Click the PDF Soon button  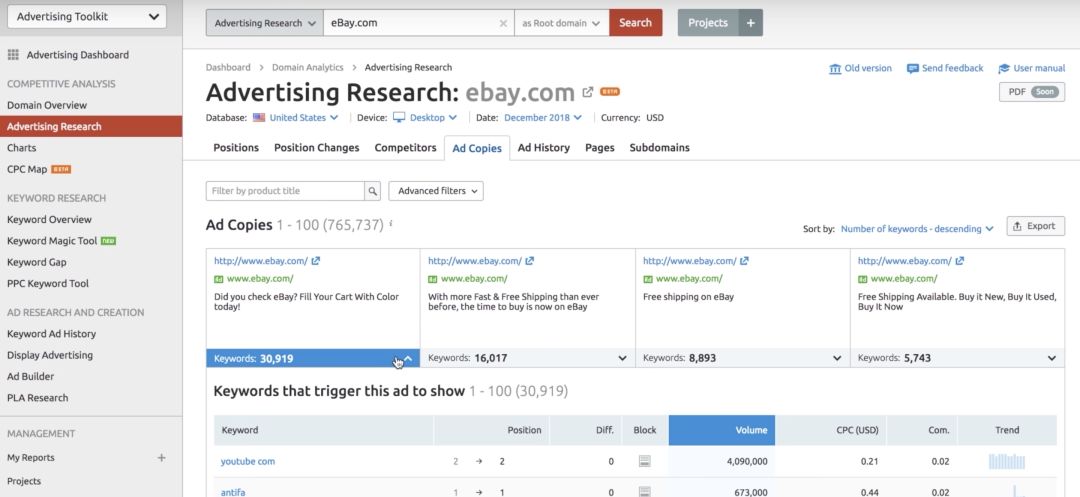tap(1032, 92)
